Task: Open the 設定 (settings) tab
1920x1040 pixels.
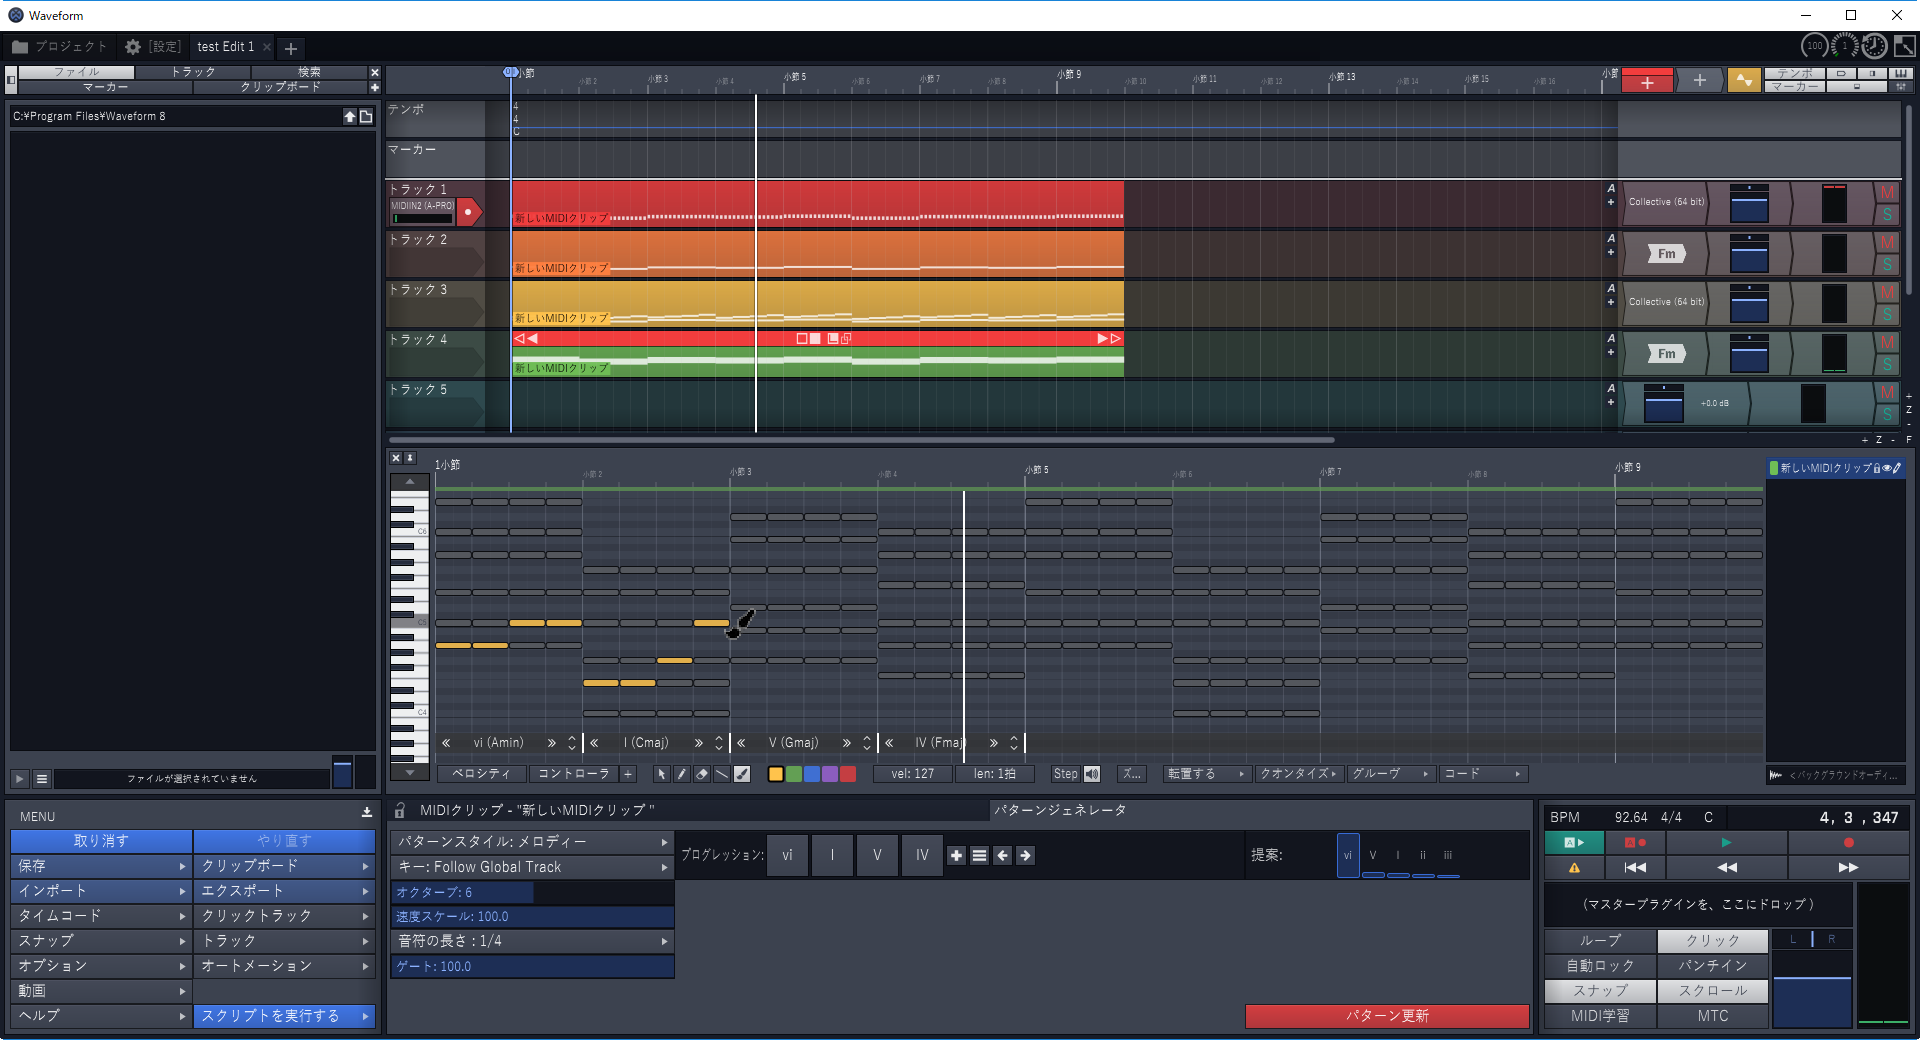Action: (x=153, y=47)
